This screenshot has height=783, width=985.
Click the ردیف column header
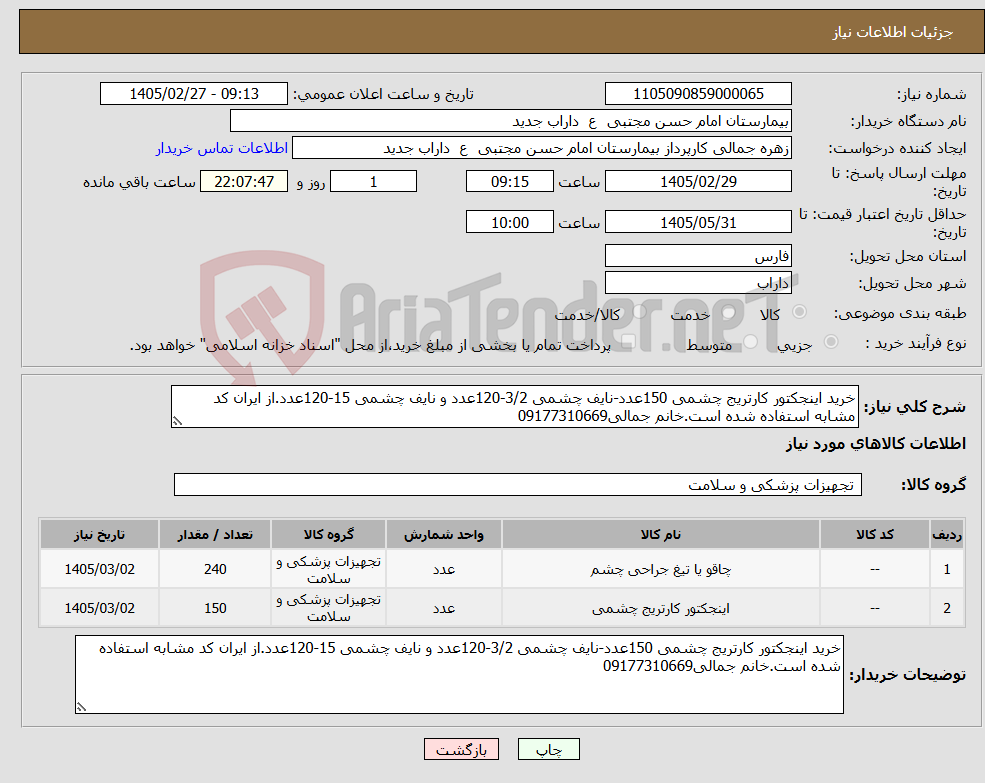(x=947, y=534)
